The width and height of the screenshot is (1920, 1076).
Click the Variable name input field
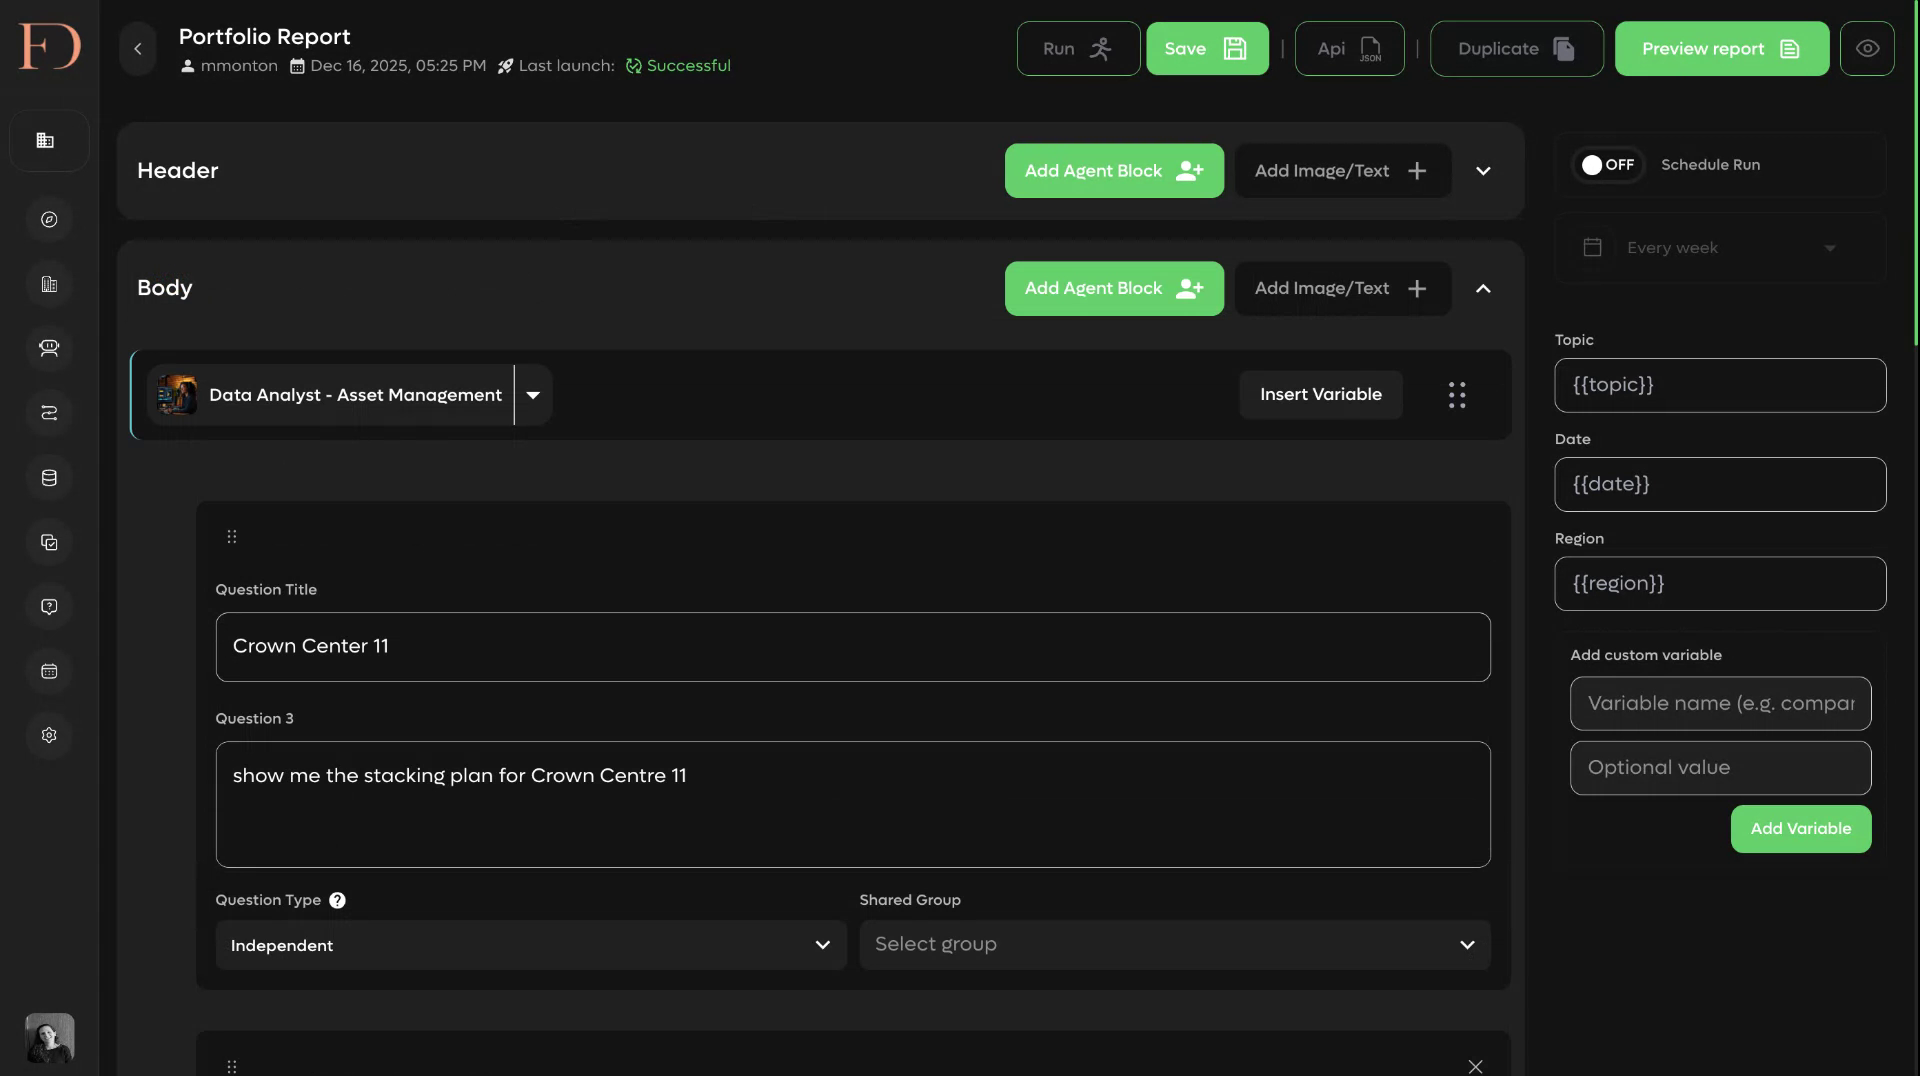[x=1720, y=704]
